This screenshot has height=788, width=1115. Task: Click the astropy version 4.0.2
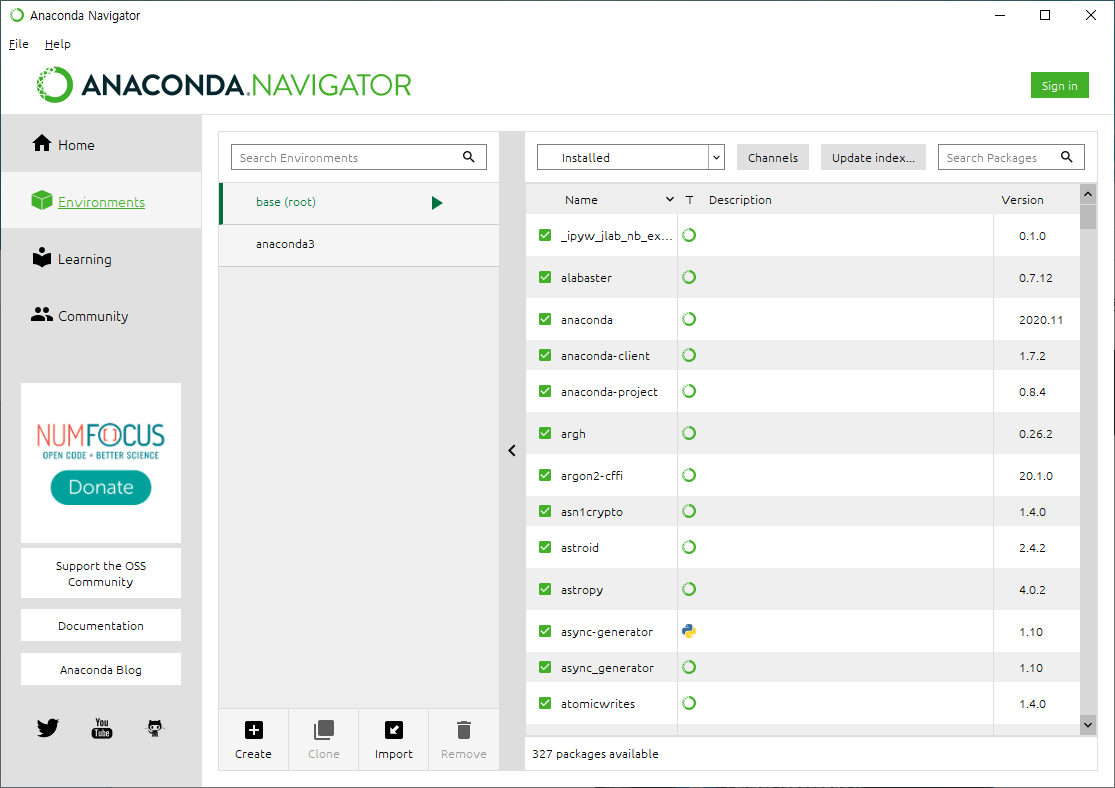pyautogui.click(x=1032, y=590)
